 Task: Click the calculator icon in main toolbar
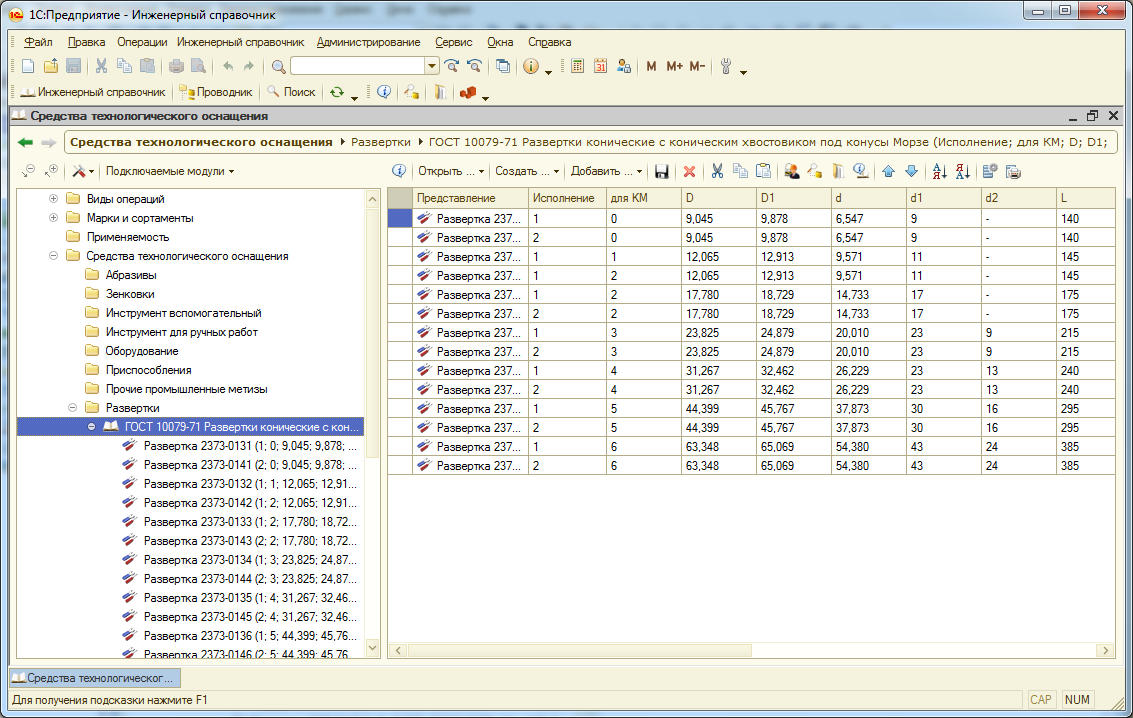pyautogui.click(x=578, y=66)
